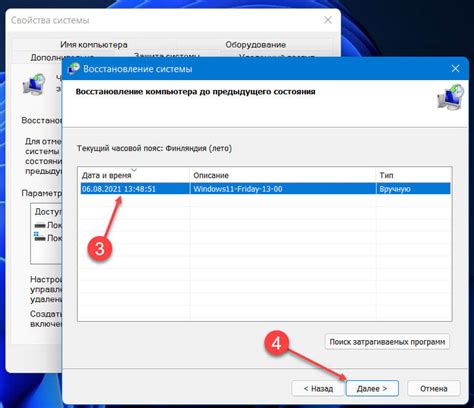Close the System Restore wizard window
This screenshot has height=408, width=474.
tap(455, 69)
